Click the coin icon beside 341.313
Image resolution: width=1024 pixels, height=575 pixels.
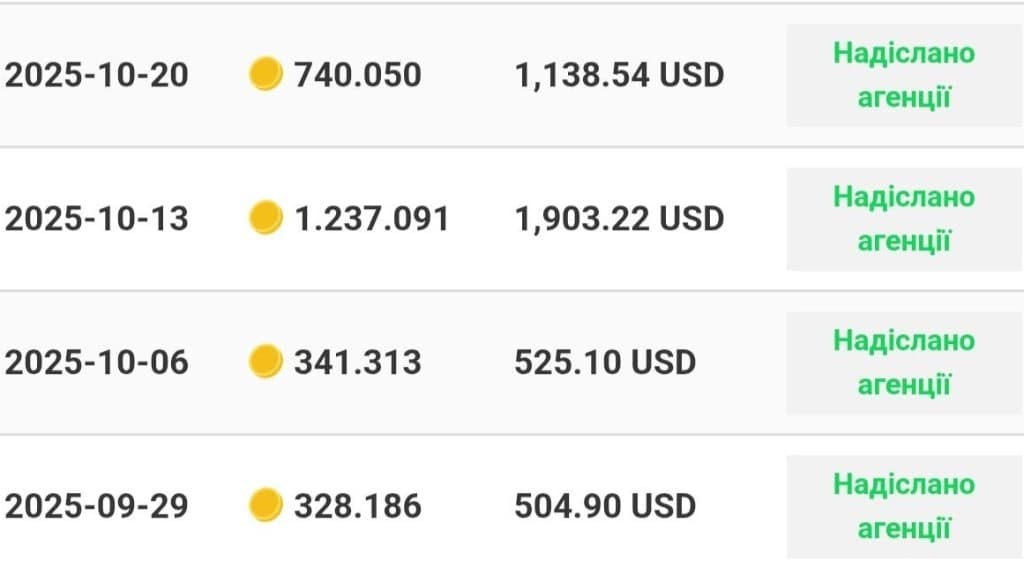265,361
